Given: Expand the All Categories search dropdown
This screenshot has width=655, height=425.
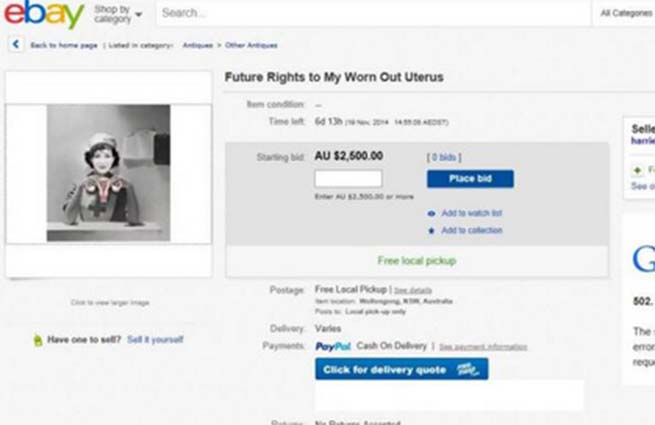Looking at the screenshot, I should click(626, 13).
